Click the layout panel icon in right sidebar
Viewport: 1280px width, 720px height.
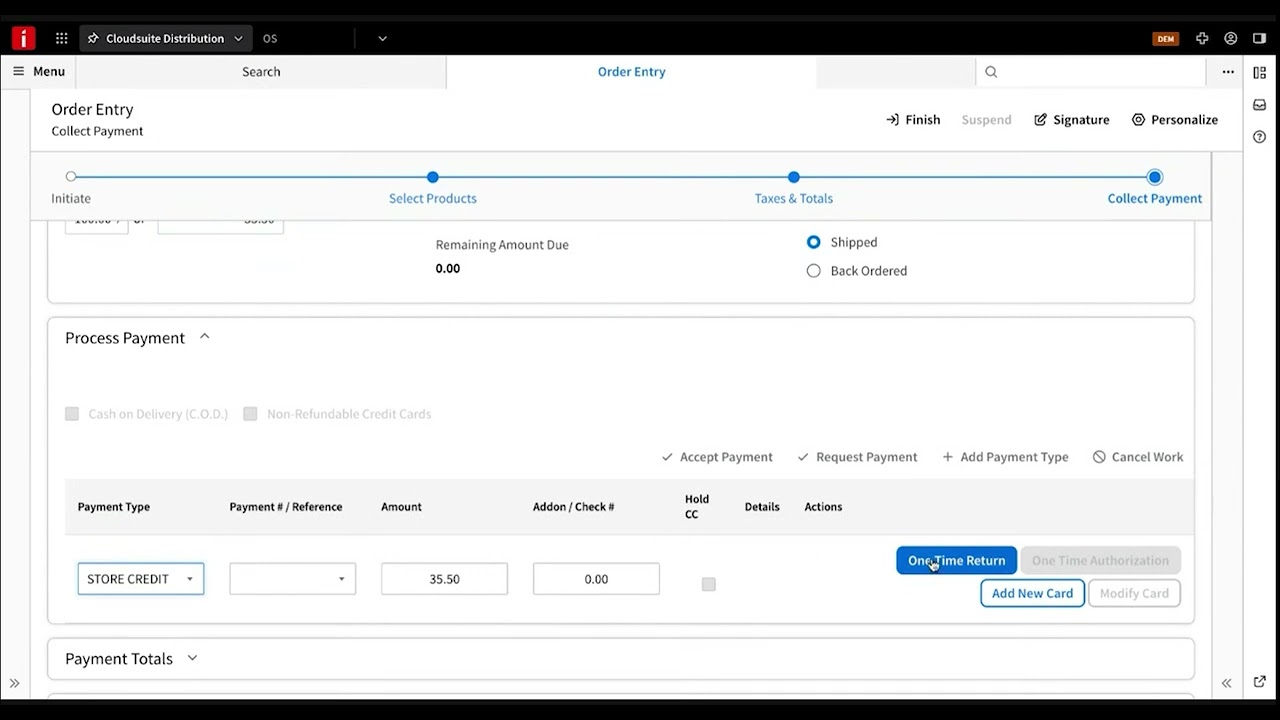tap(1259, 72)
